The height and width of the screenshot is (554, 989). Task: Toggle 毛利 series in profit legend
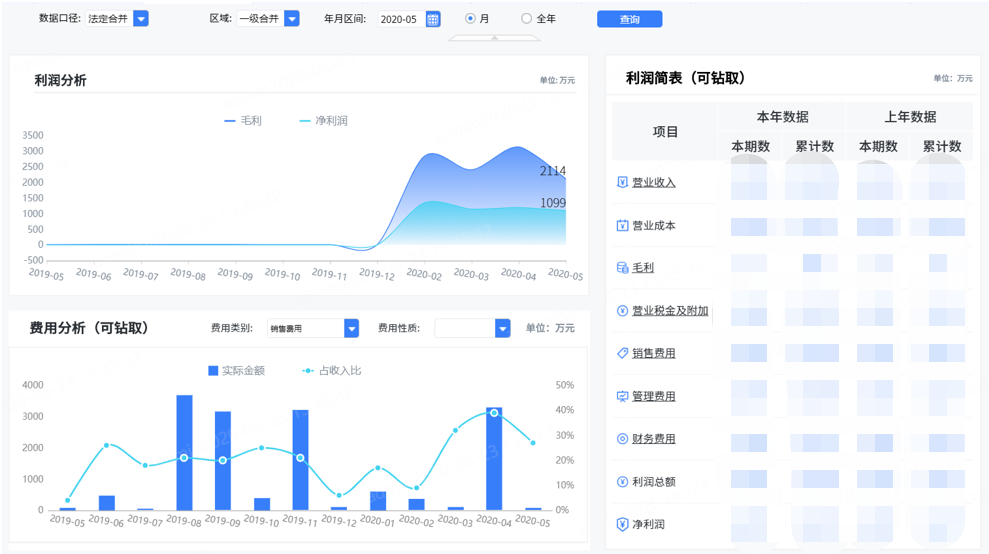click(243, 121)
